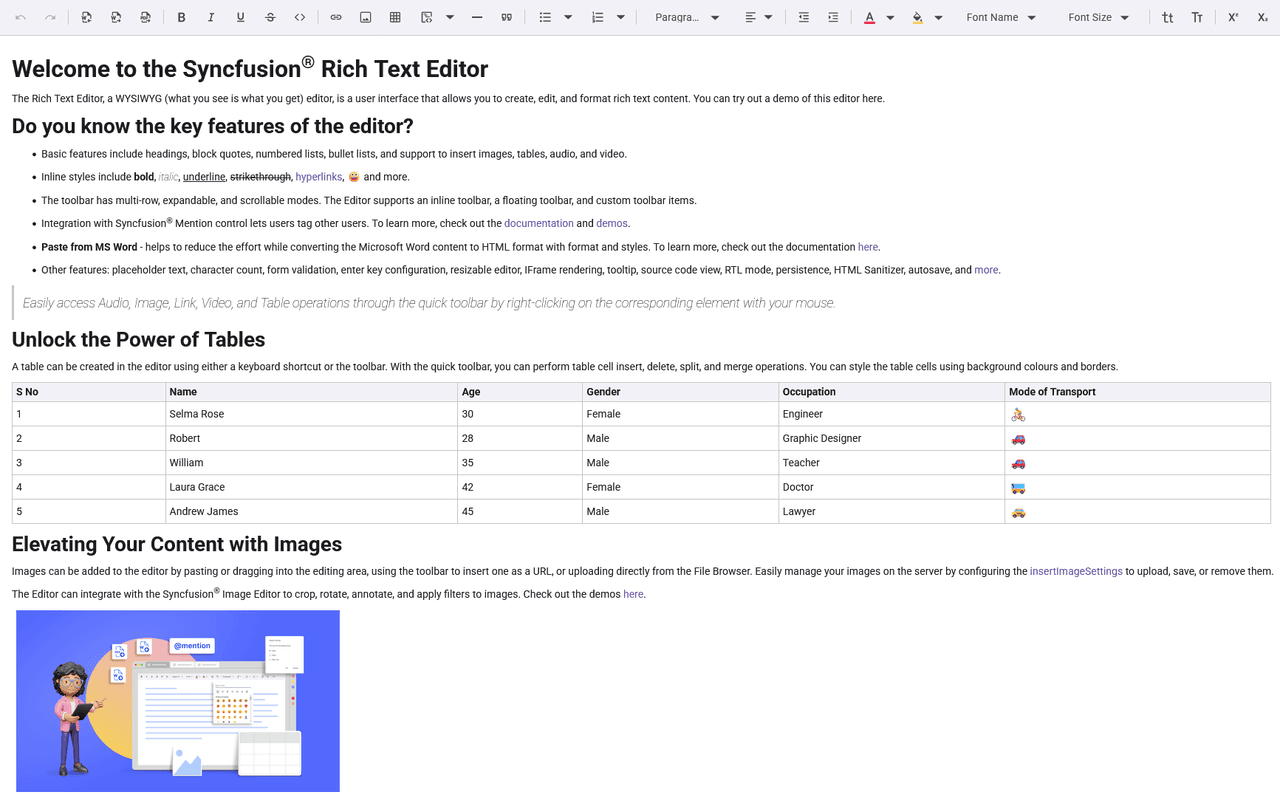The width and height of the screenshot is (1280, 807).
Task: Click the age '42' table cell
Action: [520, 487]
